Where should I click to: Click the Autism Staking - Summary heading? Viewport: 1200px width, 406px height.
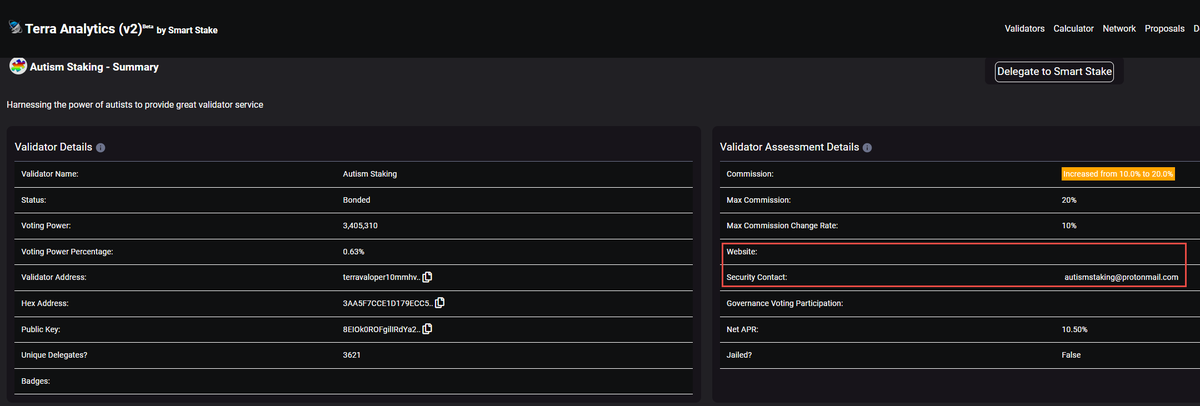[x=95, y=67]
